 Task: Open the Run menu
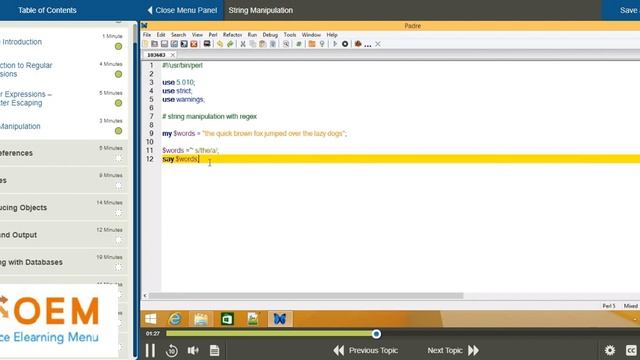click(x=252, y=35)
